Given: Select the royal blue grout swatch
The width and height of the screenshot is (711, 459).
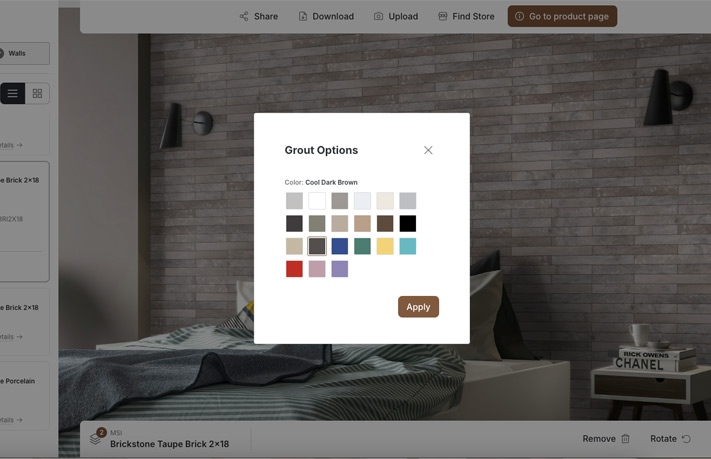Looking at the screenshot, I should point(340,246).
